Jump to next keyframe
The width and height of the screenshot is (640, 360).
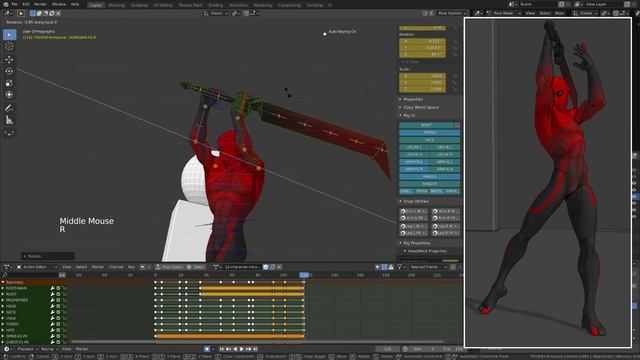coord(248,349)
